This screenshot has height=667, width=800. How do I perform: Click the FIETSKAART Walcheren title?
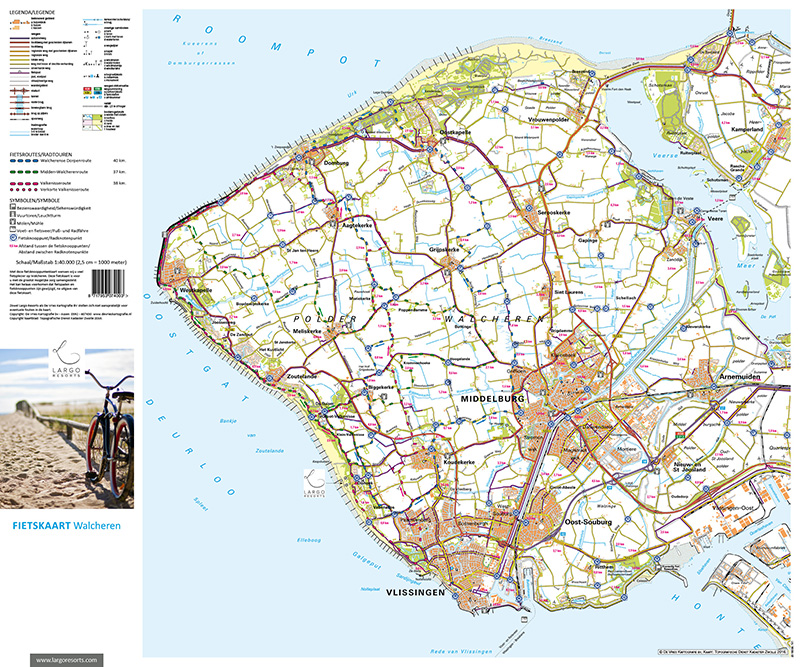(66, 523)
